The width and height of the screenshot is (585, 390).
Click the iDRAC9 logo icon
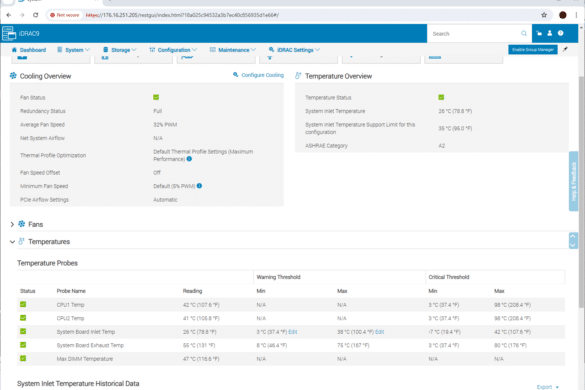(x=9, y=34)
